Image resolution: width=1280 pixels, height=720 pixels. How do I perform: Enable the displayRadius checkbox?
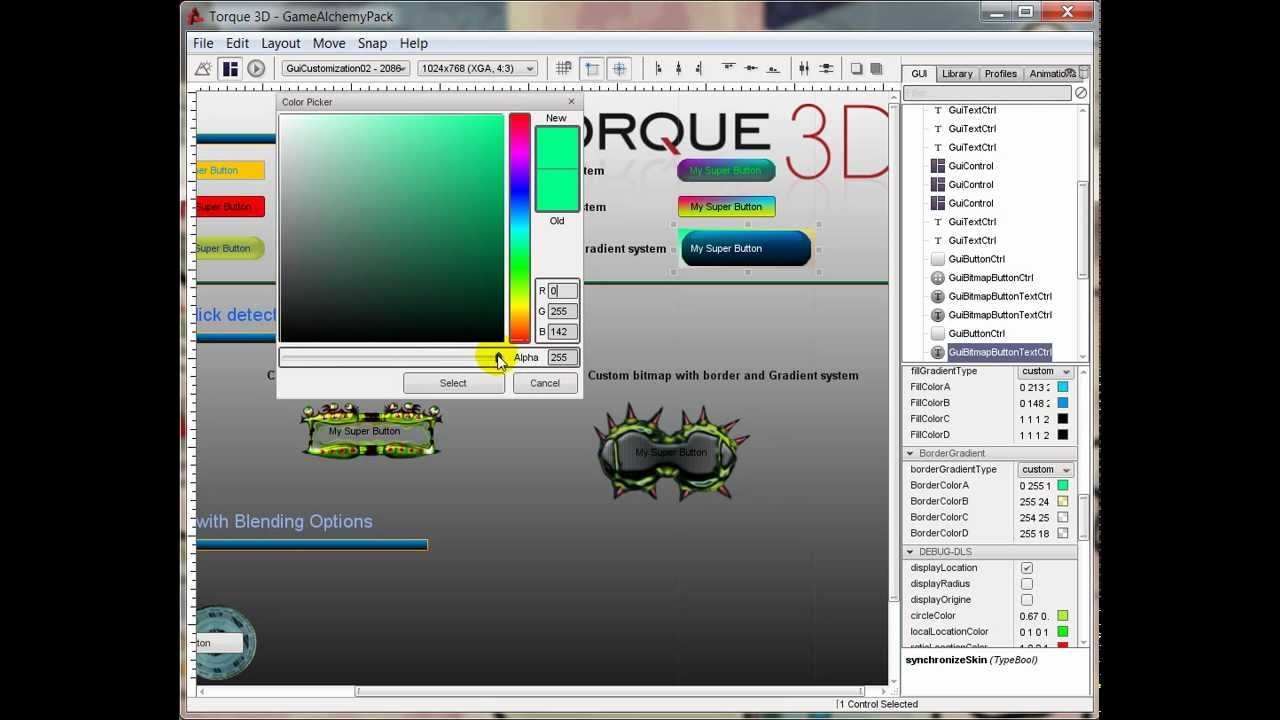click(x=1027, y=584)
